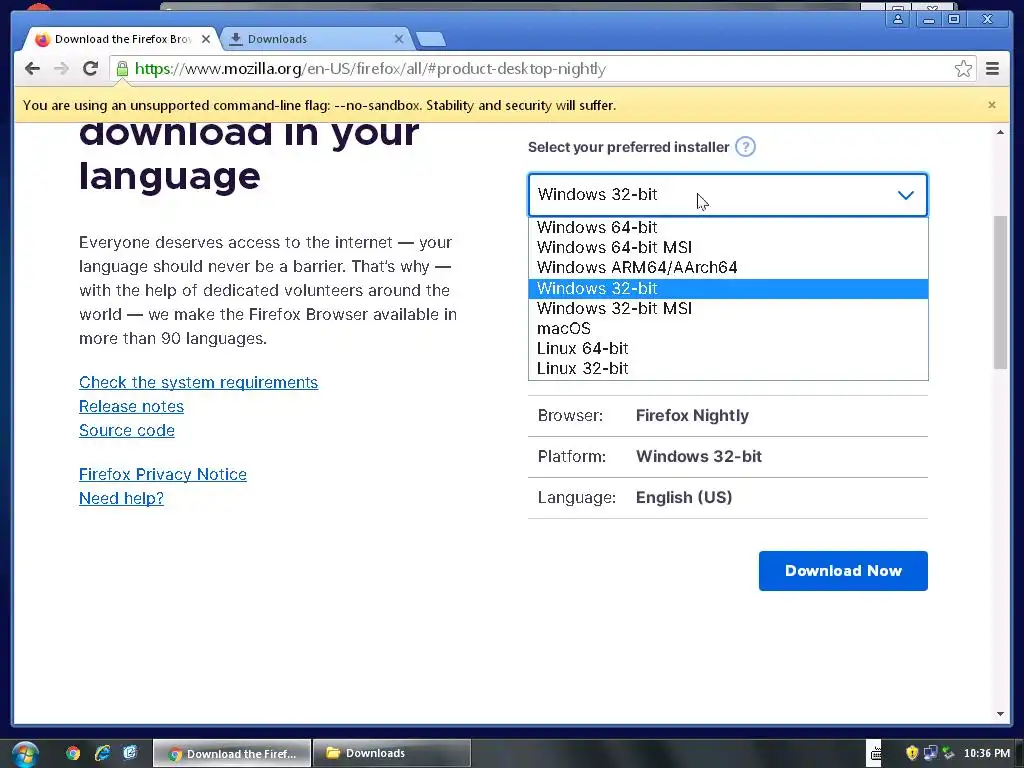Click the third quick launch taskbar icon
This screenshot has height=768, width=1024.
(x=130, y=753)
